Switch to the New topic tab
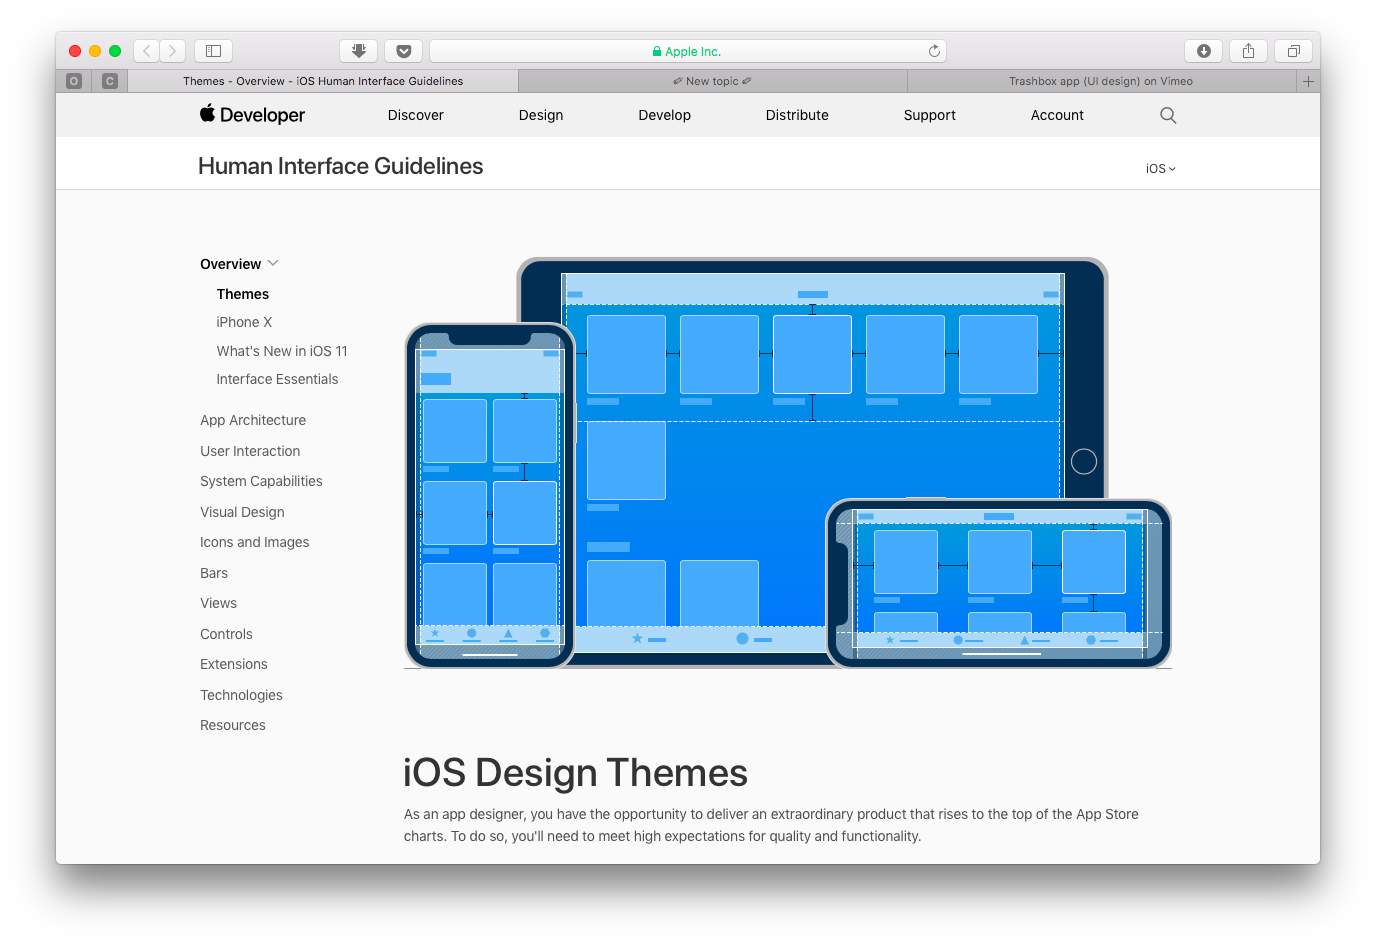 [712, 81]
